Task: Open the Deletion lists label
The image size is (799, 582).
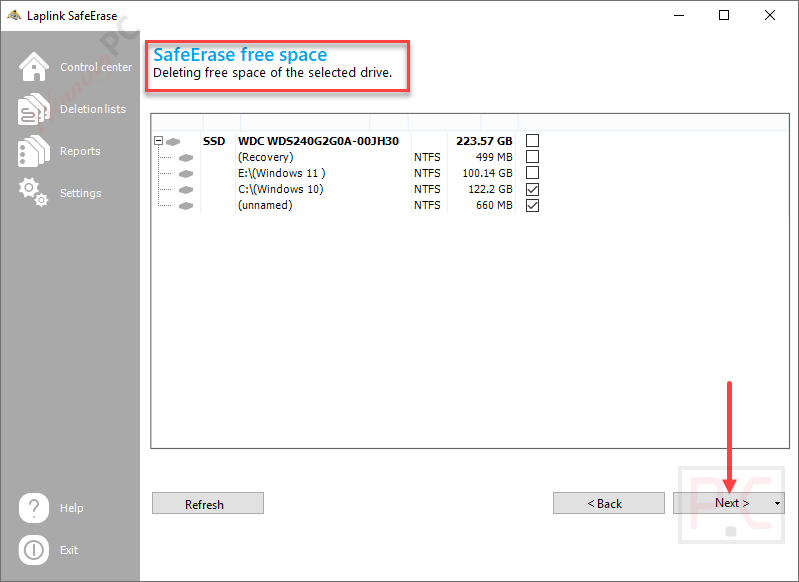Action: [93, 109]
